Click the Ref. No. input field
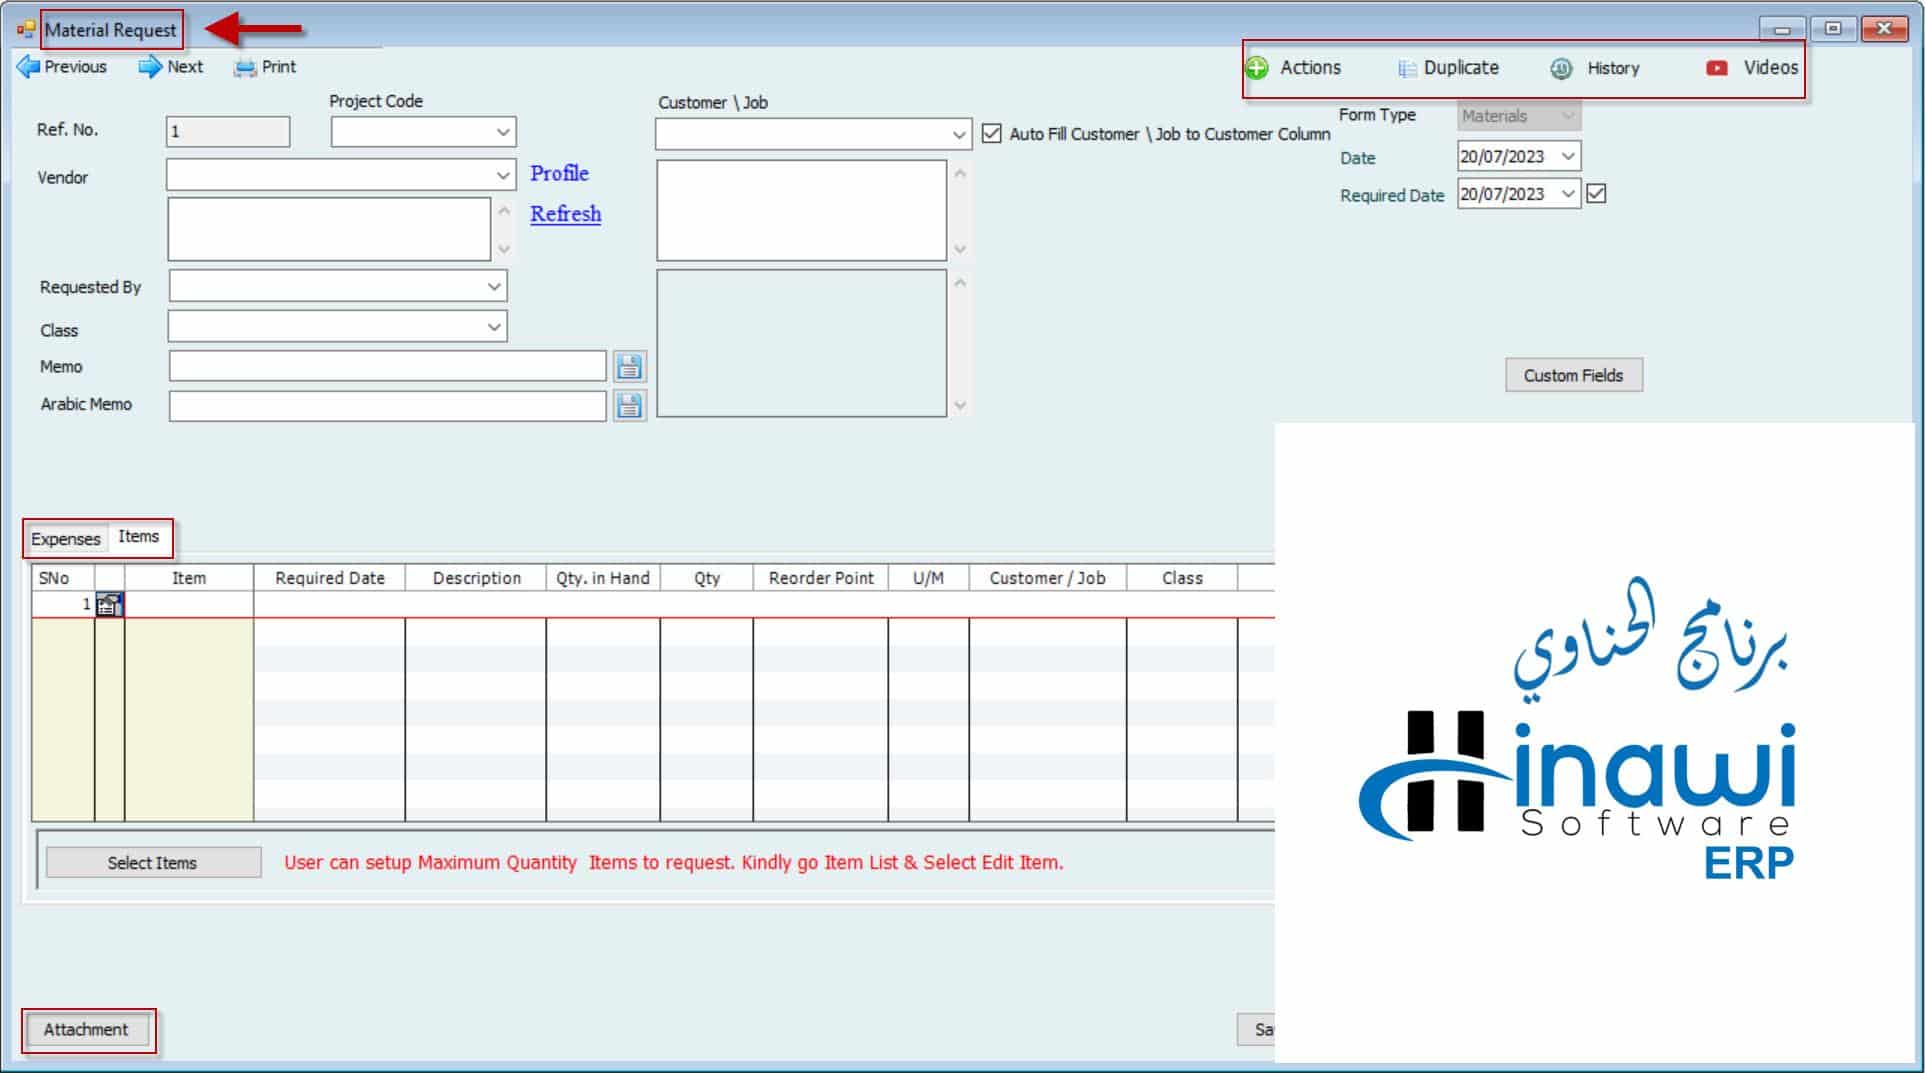Viewport: 1925px width, 1073px height. click(x=228, y=132)
